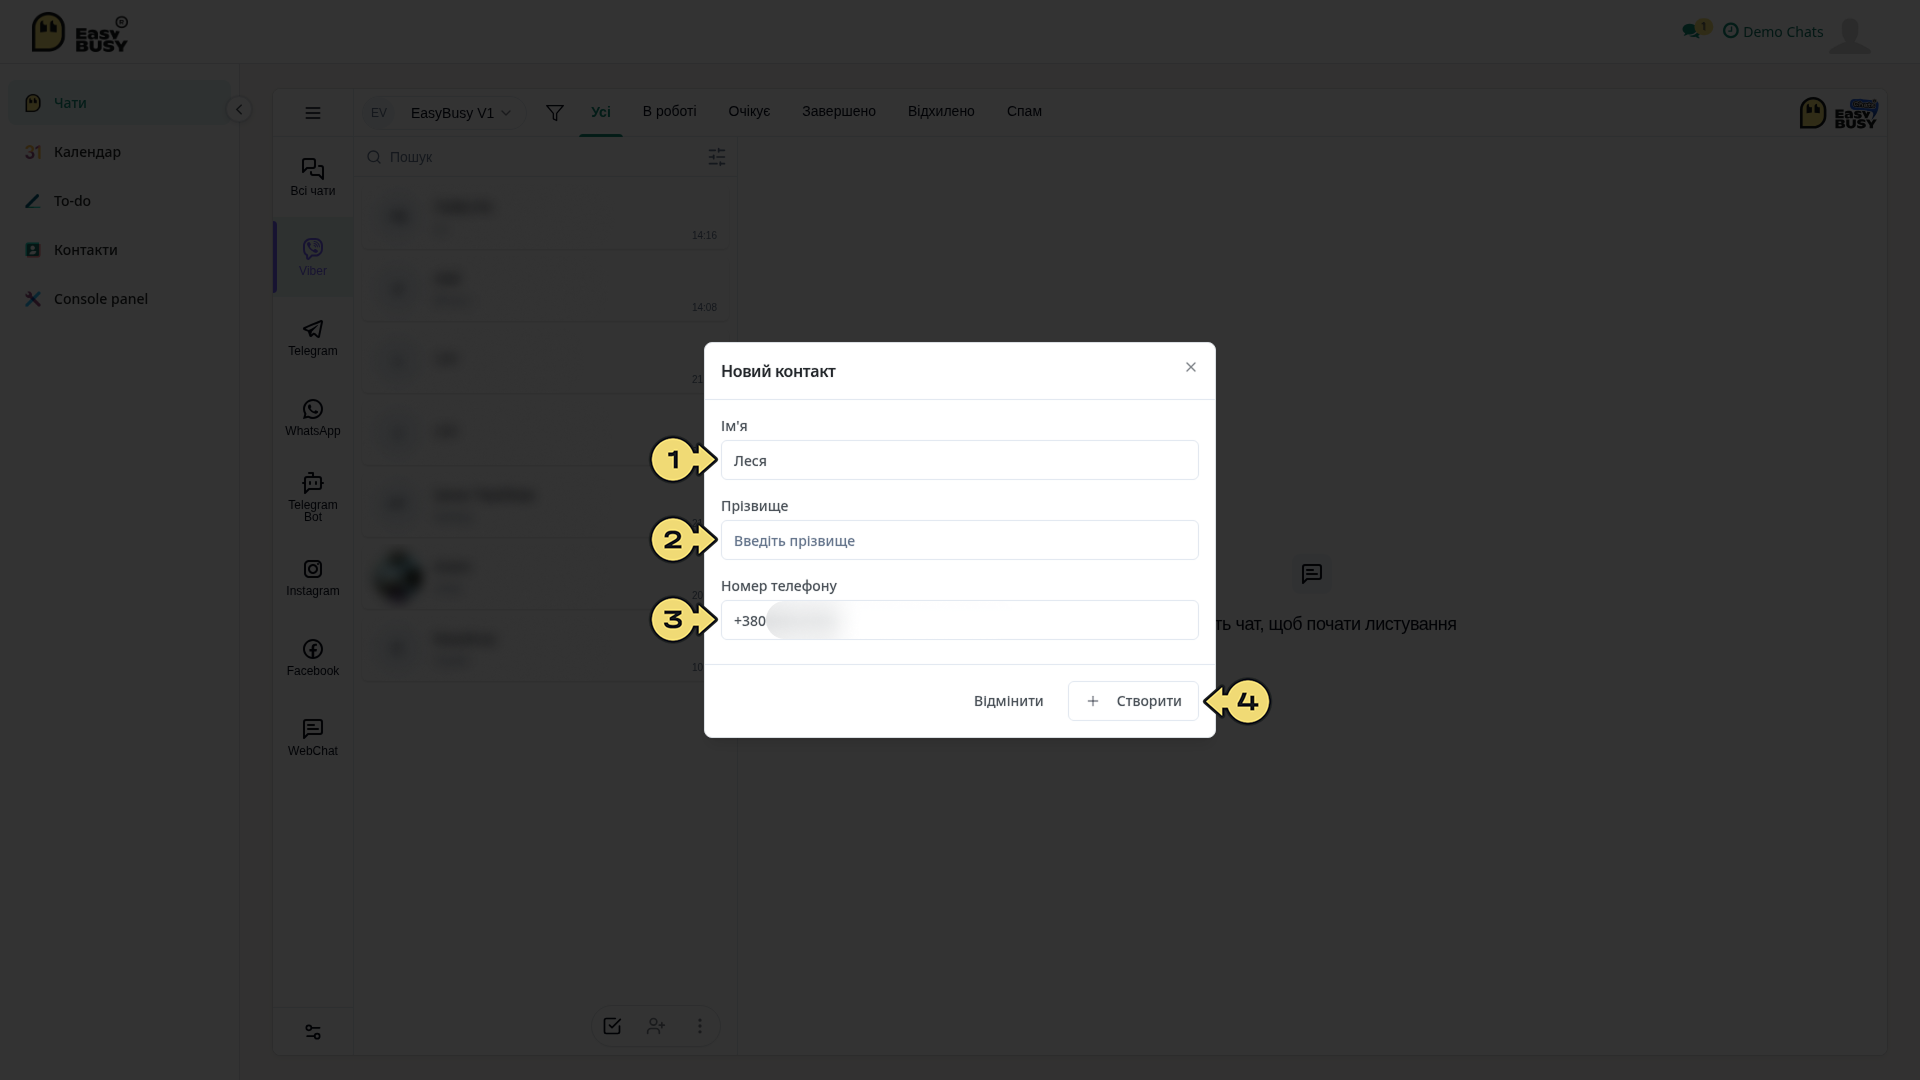The image size is (1920, 1080).
Task: Select the Instagram channel
Action: pos(313,577)
